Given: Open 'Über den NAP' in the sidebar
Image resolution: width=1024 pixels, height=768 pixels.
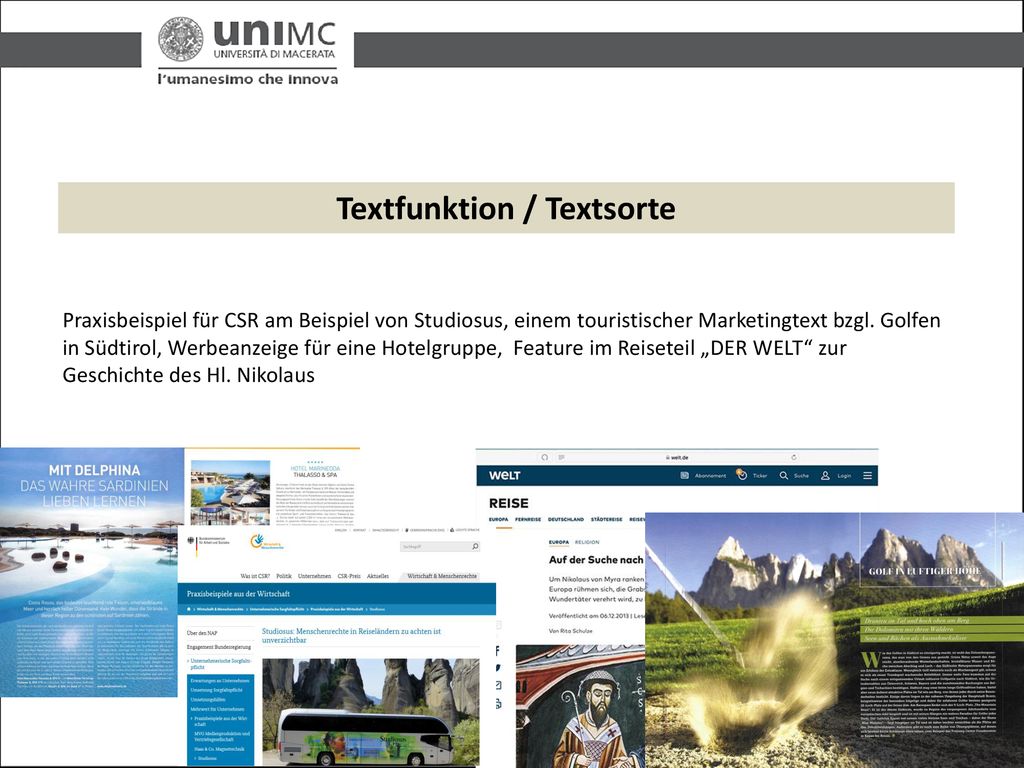Looking at the screenshot, I should pyautogui.click(x=202, y=633).
